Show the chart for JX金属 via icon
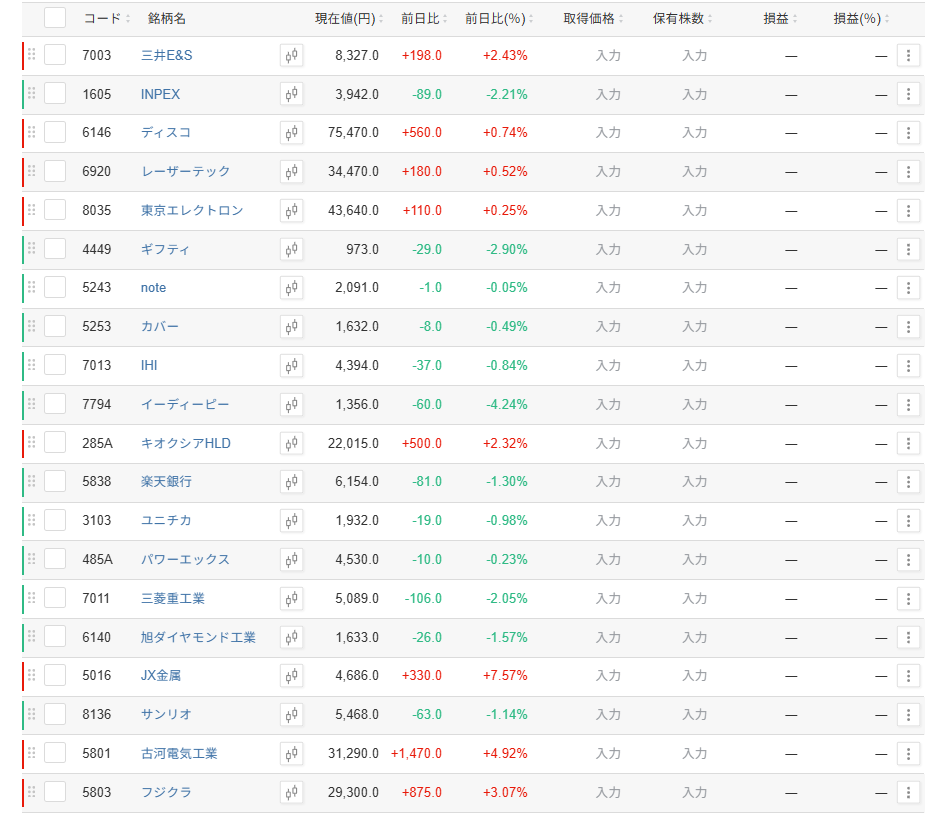 coord(291,676)
